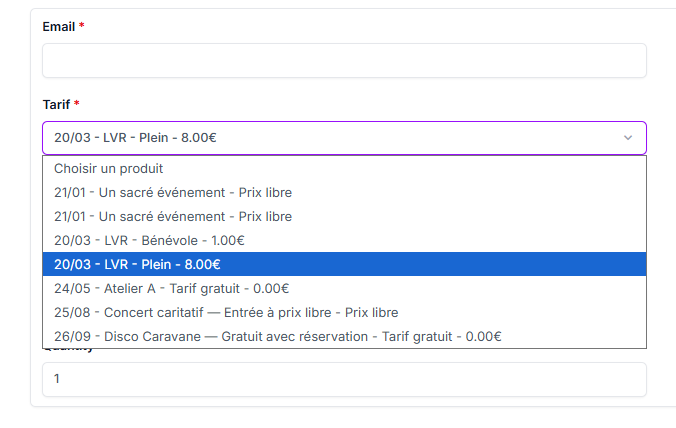
Task: Click the red asterisk next to Email
Action: click(x=82, y=27)
